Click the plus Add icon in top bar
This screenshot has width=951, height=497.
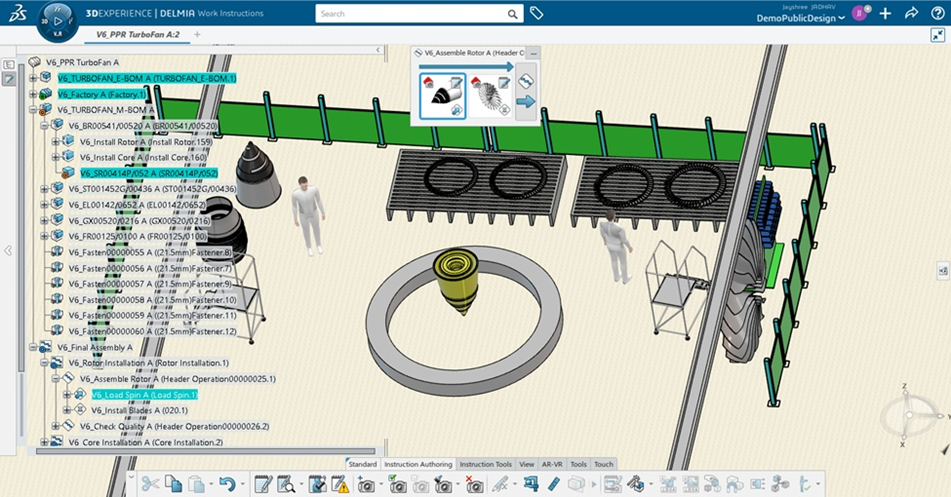coord(885,14)
